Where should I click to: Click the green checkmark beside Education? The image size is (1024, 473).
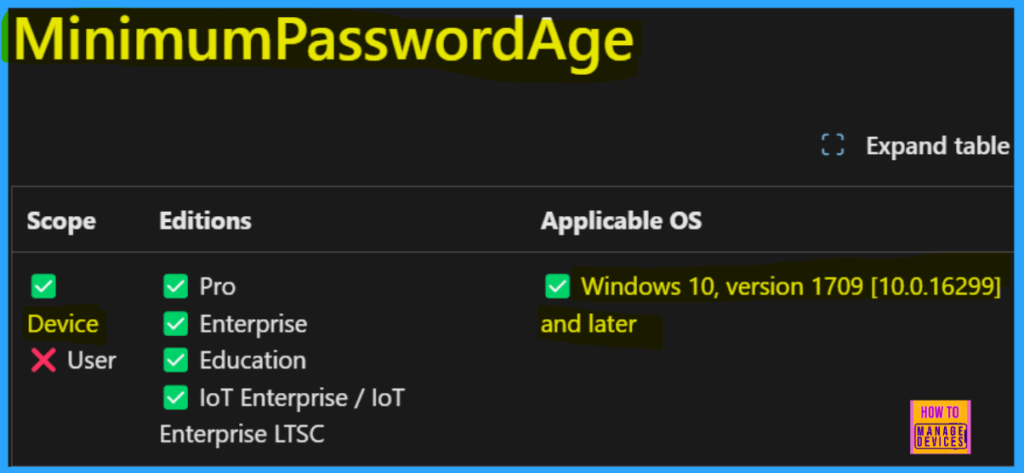click(176, 360)
